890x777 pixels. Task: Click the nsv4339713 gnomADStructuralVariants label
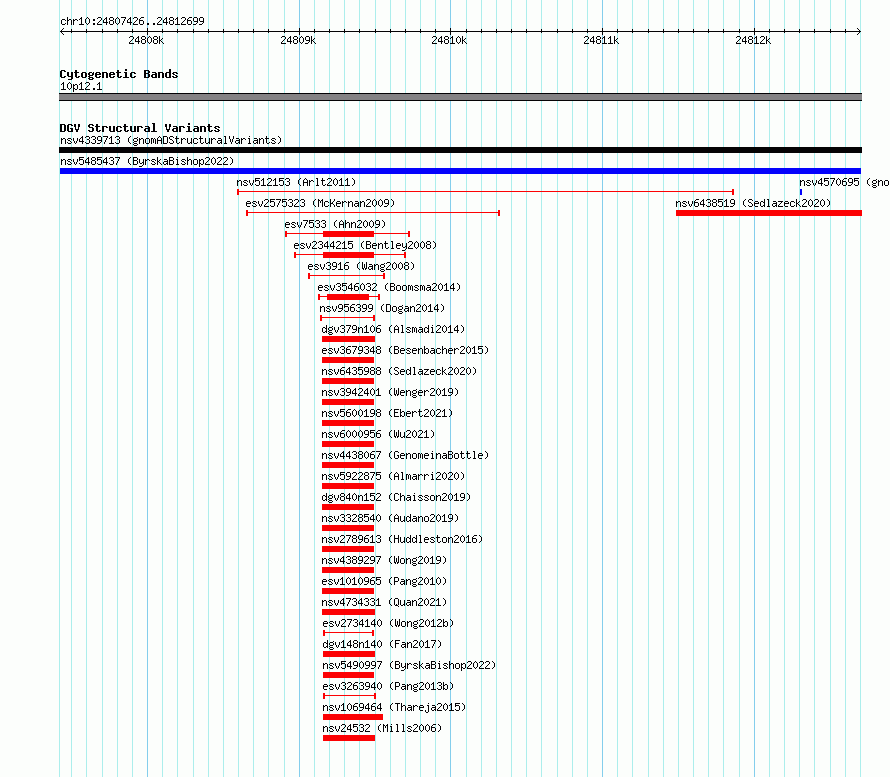point(171,140)
